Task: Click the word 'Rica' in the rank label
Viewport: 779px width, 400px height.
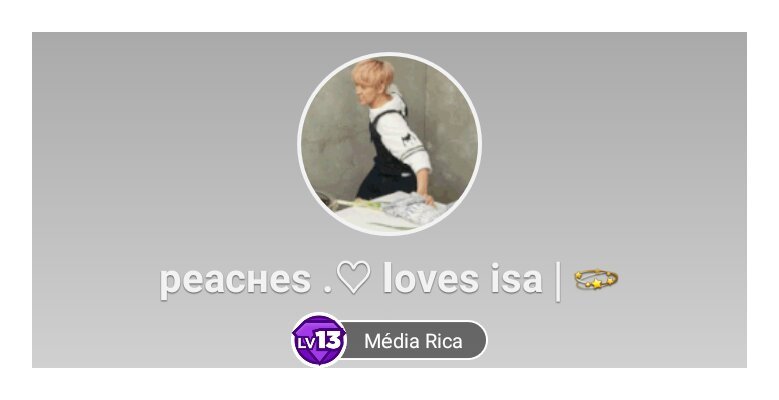Action: [x=444, y=341]
